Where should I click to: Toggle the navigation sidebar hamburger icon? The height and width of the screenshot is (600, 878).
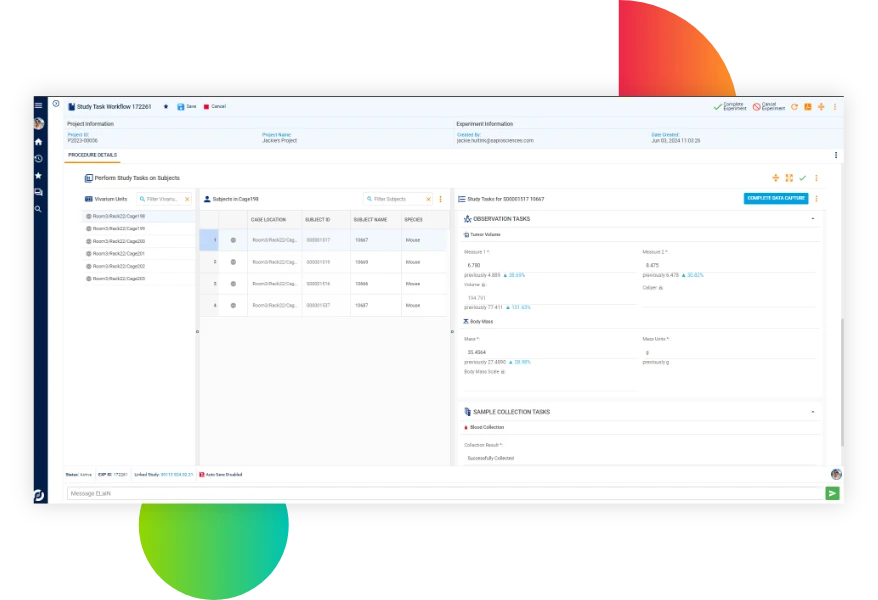(38, 104)
